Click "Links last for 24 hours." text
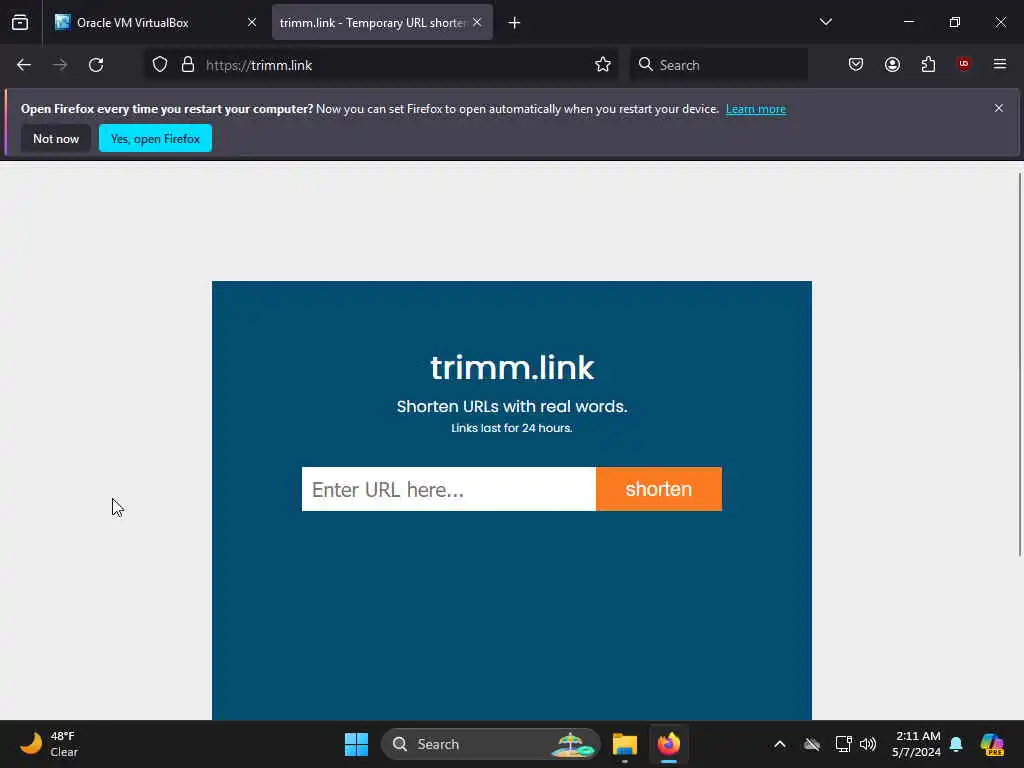Viewport: 1024px width, 768px height. pyautogui.click(x=512, y=428)
